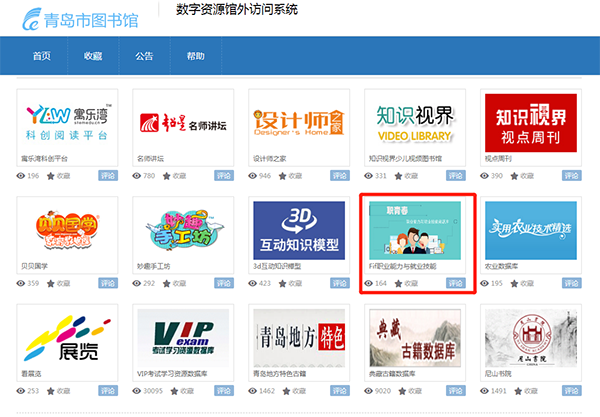Favorite 设计师之家 with its star icon
600x417 pixels.
(x=282, y=176)
